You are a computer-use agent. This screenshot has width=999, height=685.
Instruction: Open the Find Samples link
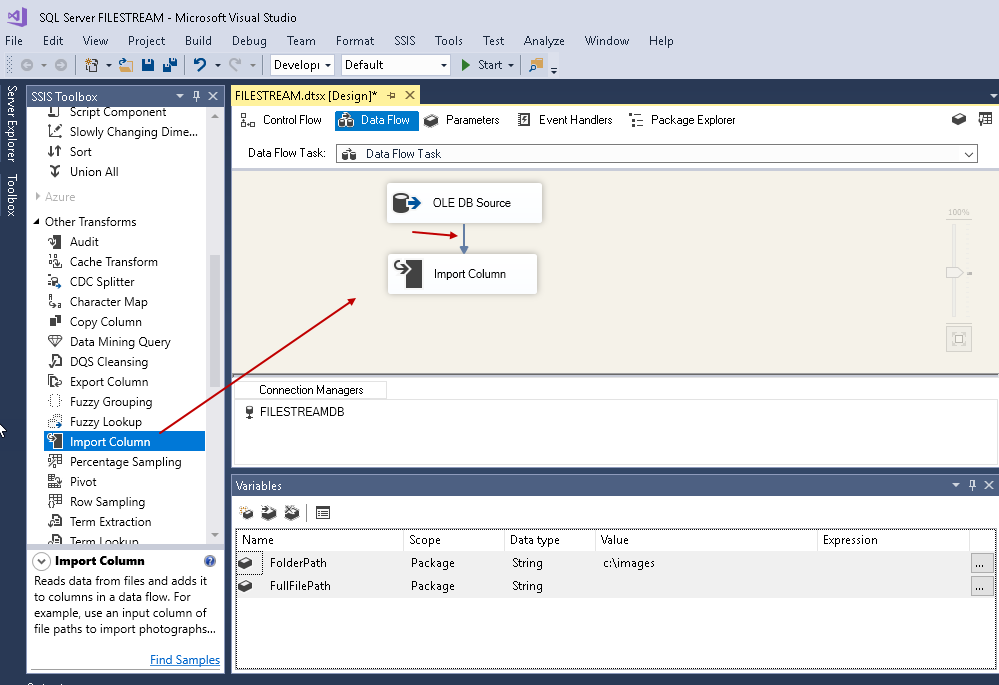click(185, 660)
